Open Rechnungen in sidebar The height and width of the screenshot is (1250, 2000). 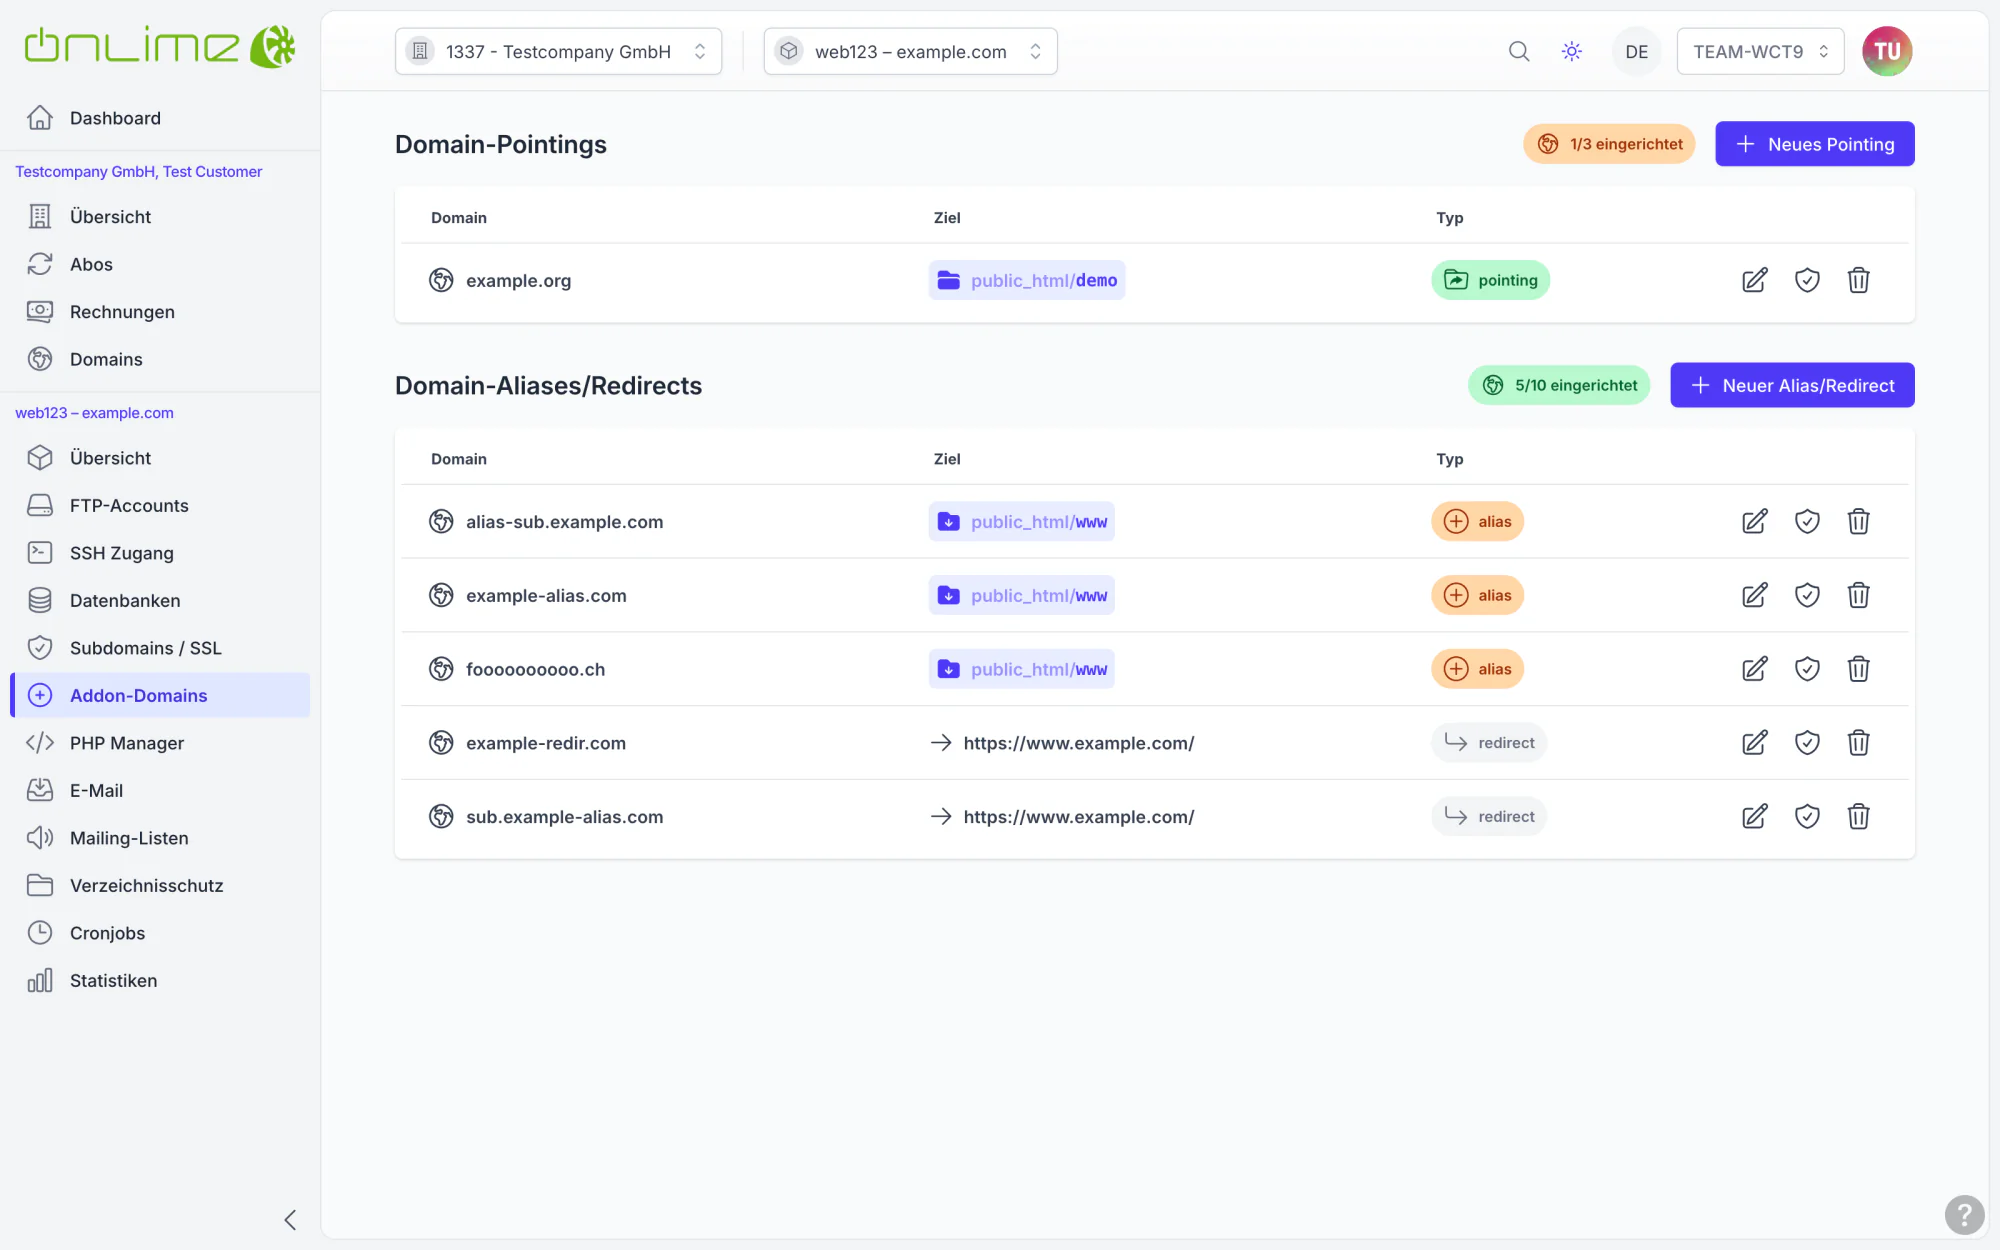(160, 312)
